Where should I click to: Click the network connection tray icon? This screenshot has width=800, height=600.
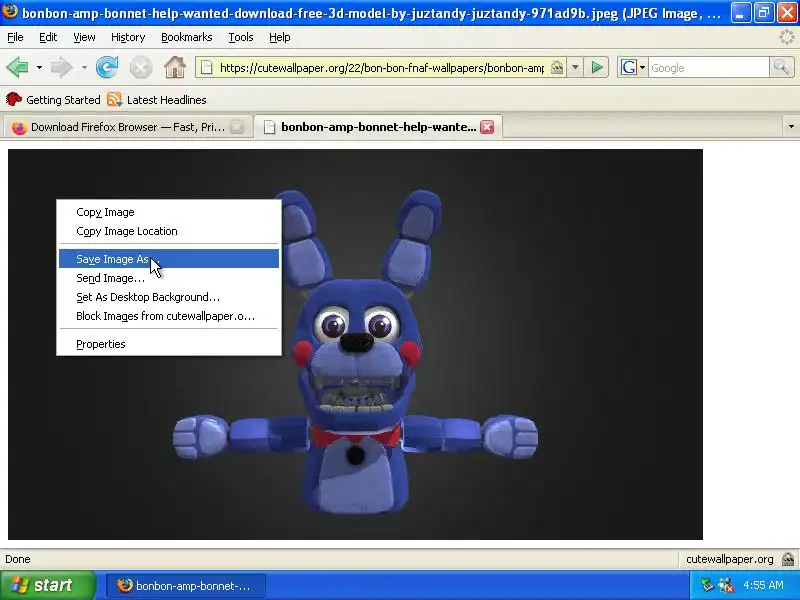click(726, 585)
